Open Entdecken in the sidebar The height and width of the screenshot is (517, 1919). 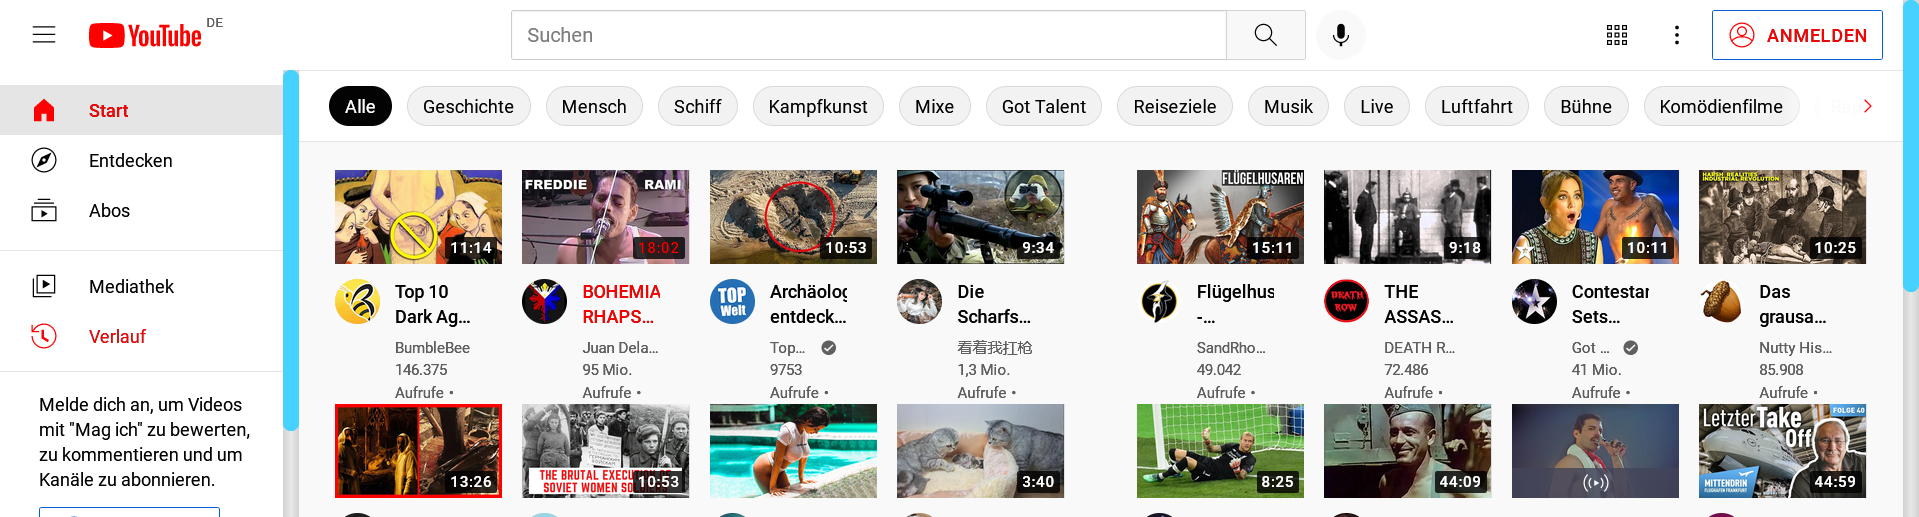click(141, 160)
